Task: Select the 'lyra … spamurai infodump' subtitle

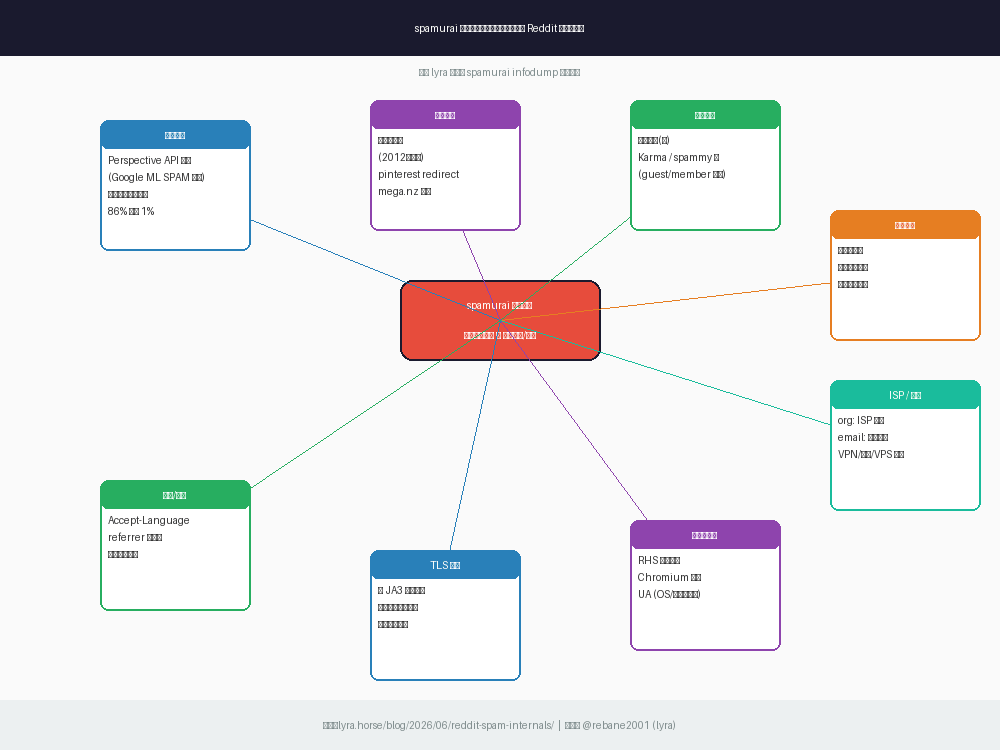Action: tap(499, 72)
